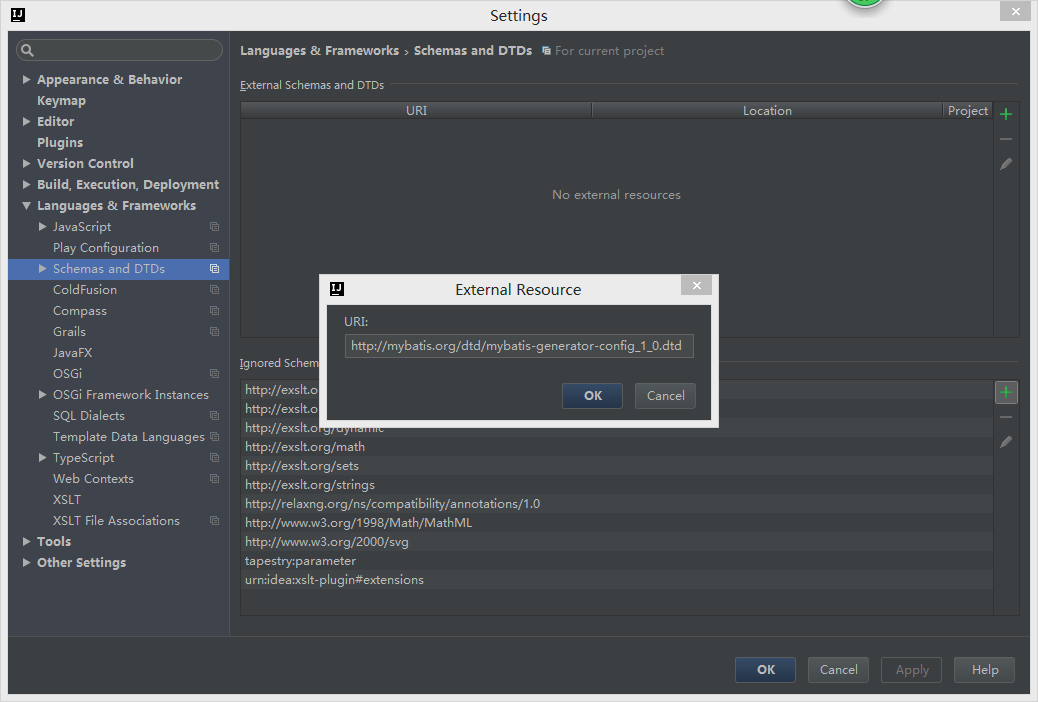Click the Help button
Image resolution: width=1038 pixels, height=702 pixels.
pos(984,669)
